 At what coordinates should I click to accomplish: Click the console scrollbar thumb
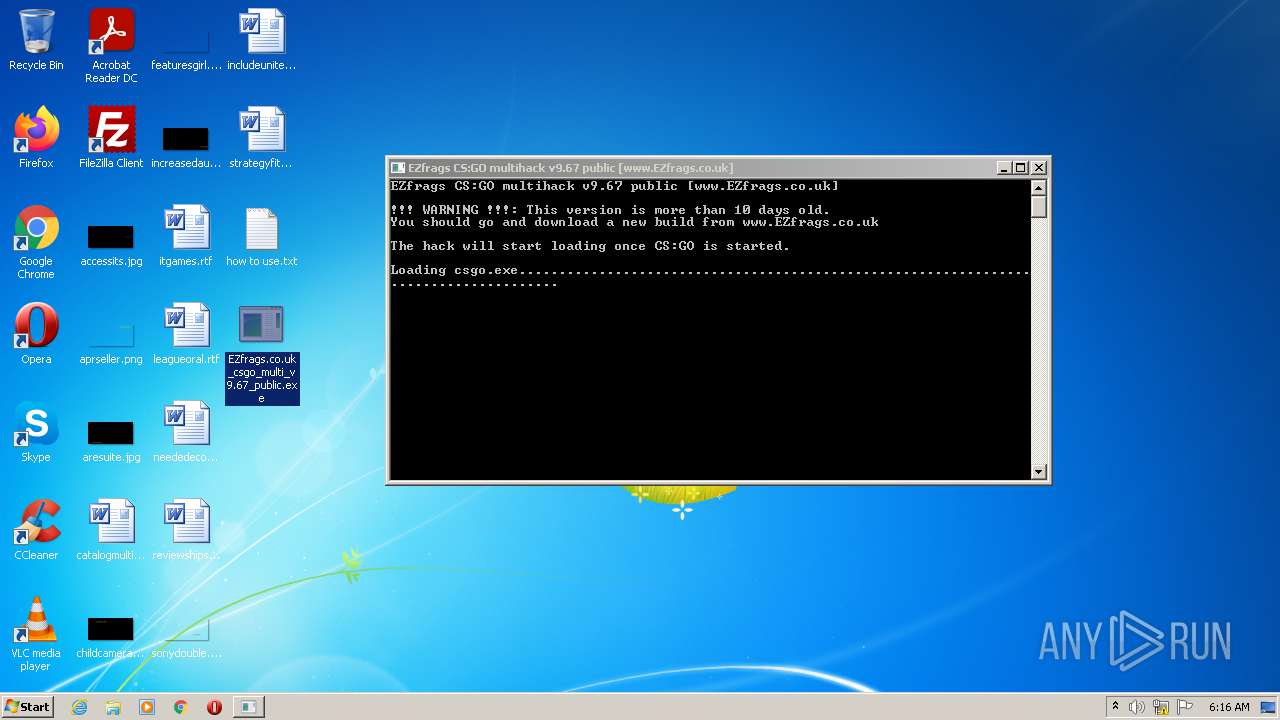coord(1038,206)
